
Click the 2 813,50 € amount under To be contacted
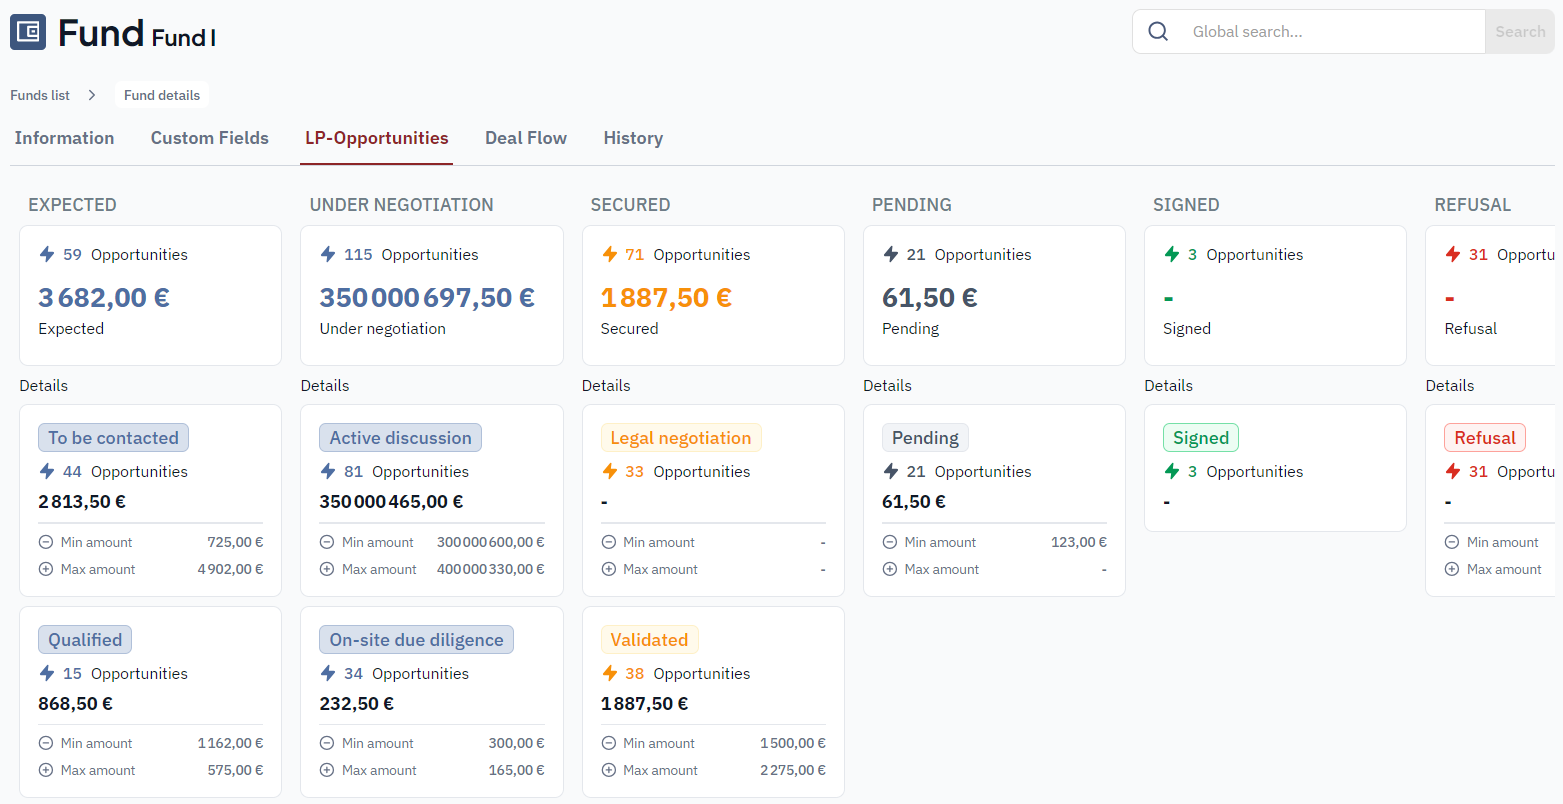coord(82,502)
